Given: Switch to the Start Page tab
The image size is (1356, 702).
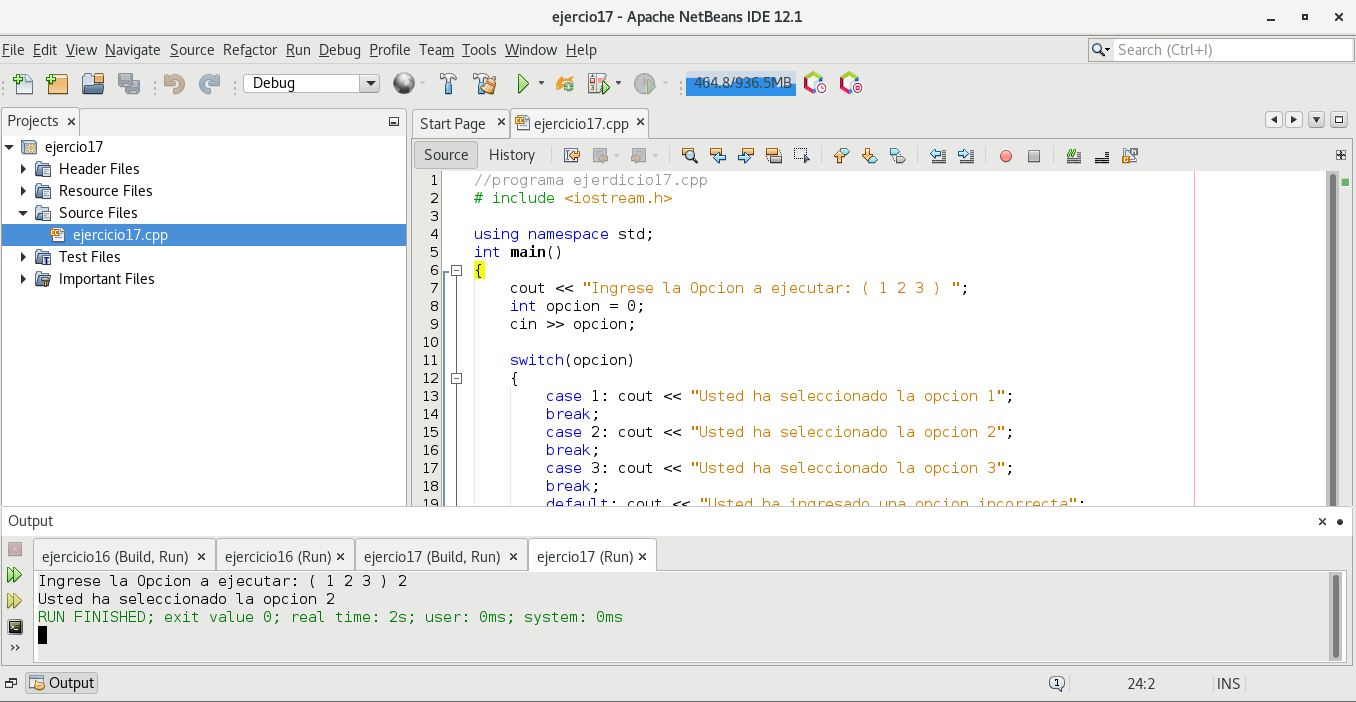Looking at the screenshot, I should coord(452,124).
